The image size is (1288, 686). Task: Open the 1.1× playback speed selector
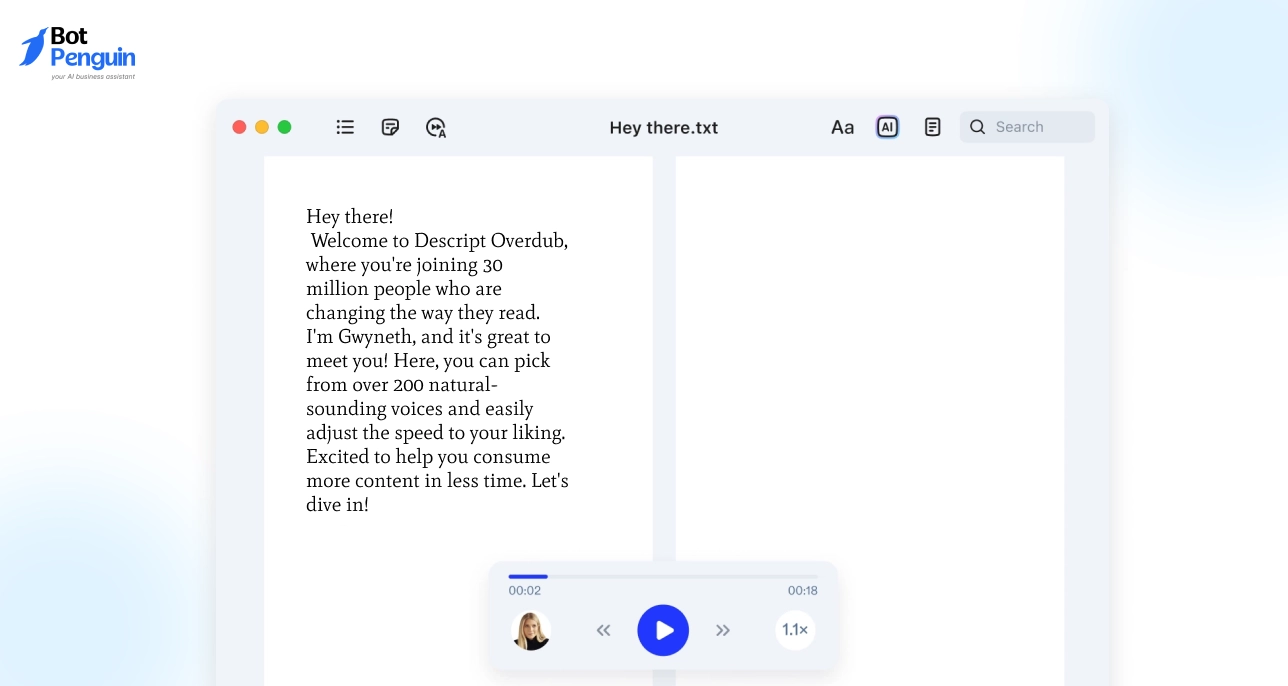[795, 630]
